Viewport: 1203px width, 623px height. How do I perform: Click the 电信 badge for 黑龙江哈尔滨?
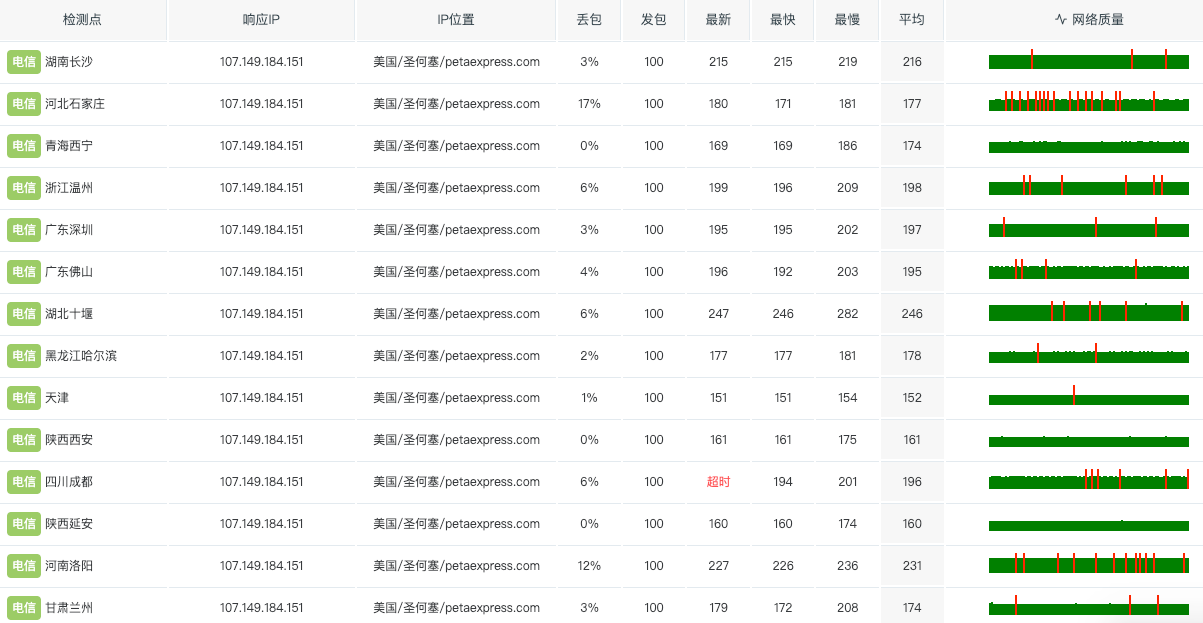point(23,356)
